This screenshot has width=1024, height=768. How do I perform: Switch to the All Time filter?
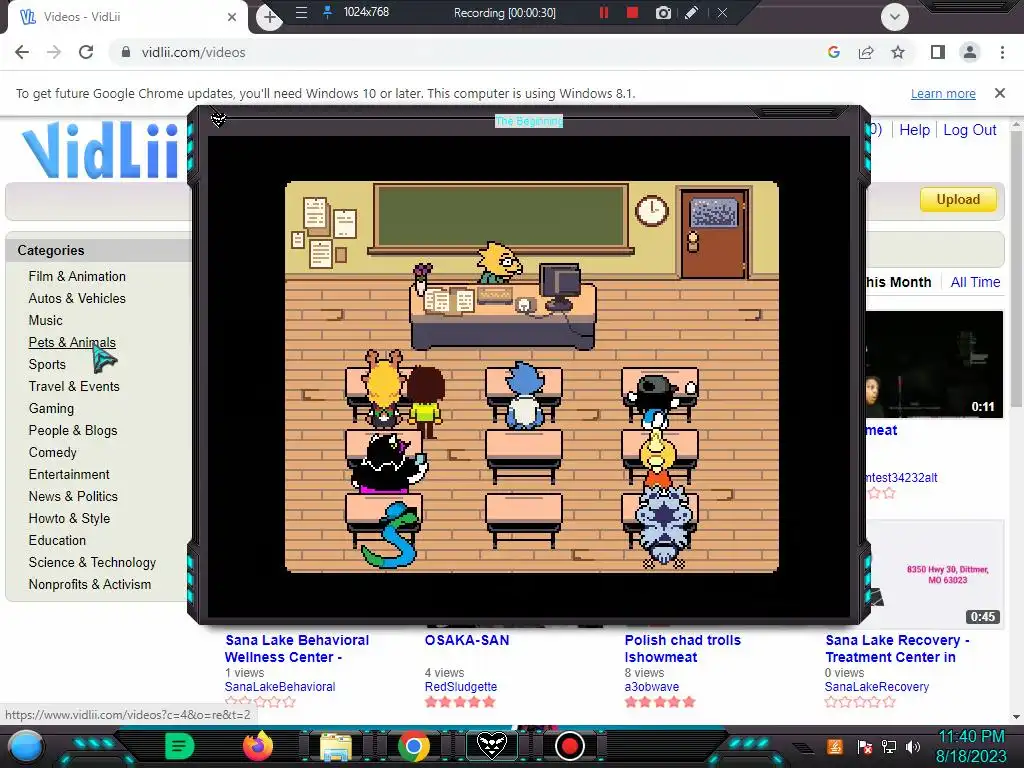tap(975, 282)
